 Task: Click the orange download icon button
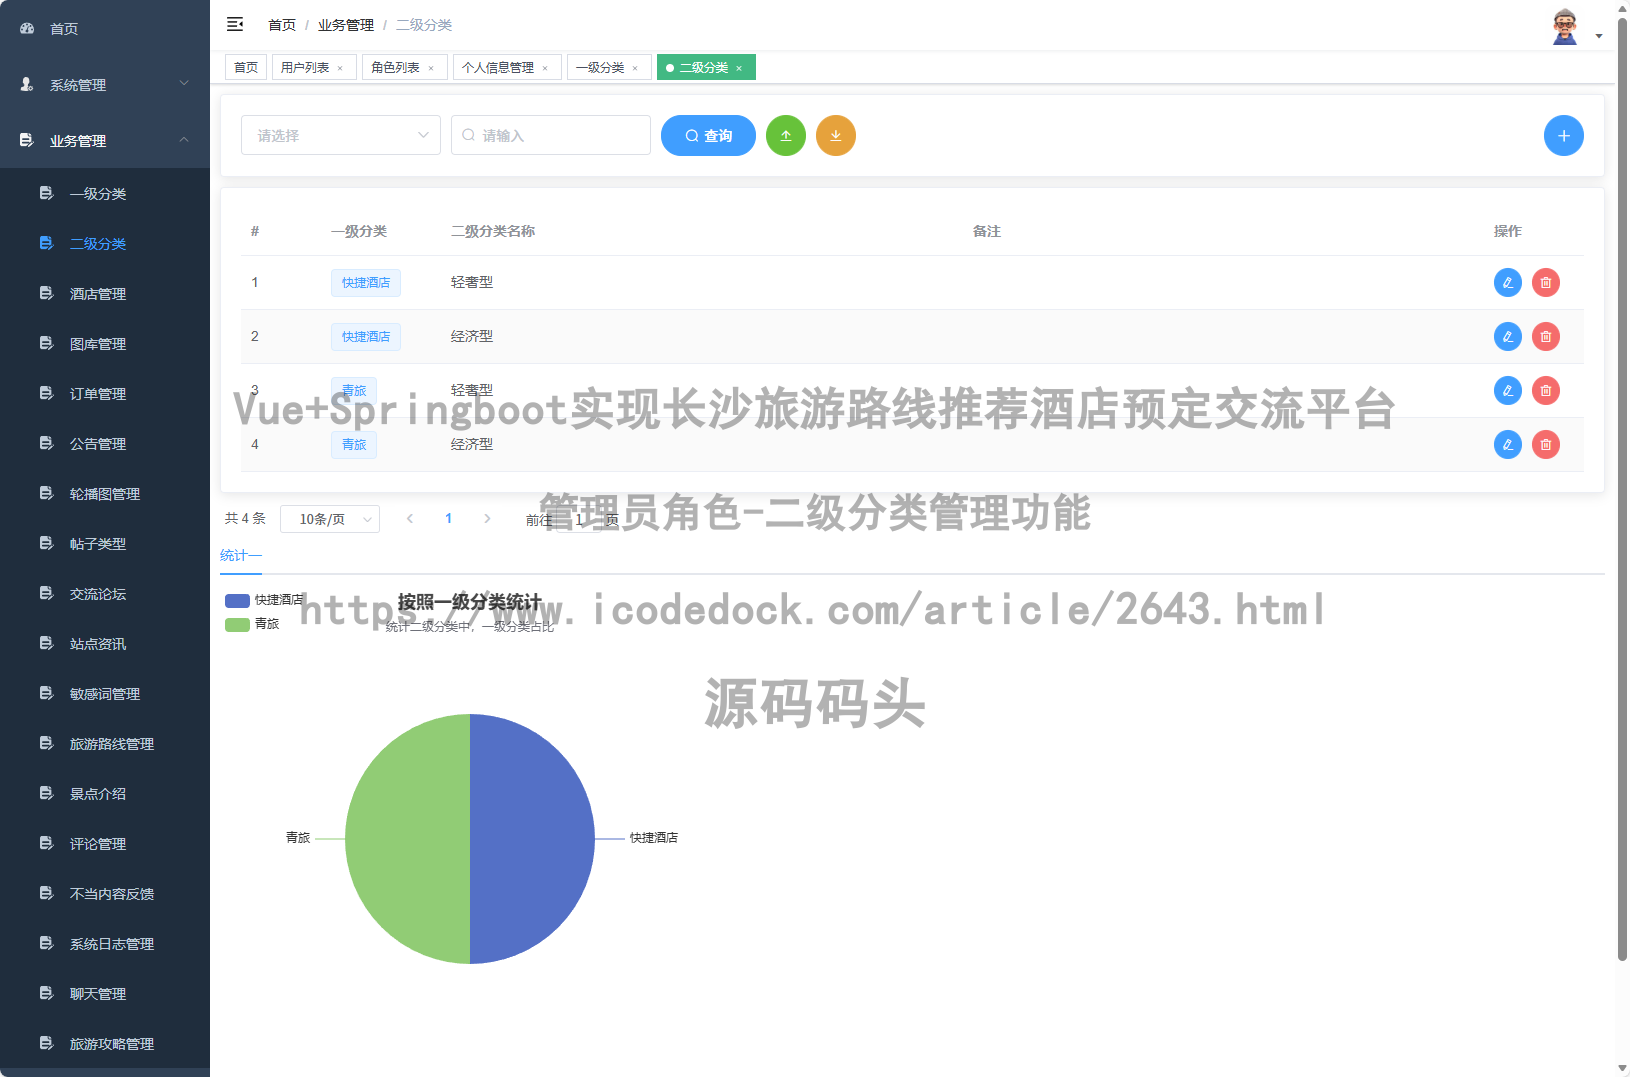pyautogui.click(x=836, y=135)
